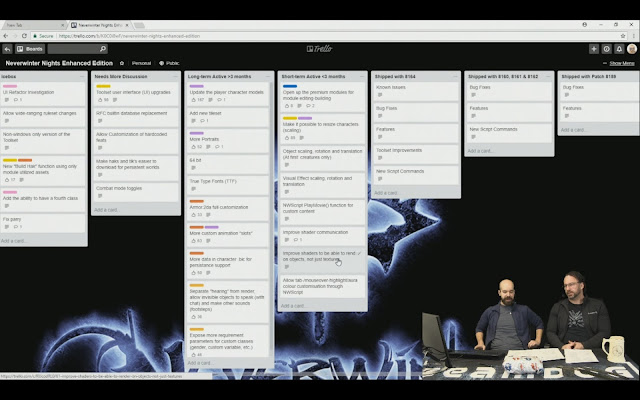The width and height of the screenshot is (640, 400).
Task: Open Combat mode toggles card
Action: coord(136,192)
